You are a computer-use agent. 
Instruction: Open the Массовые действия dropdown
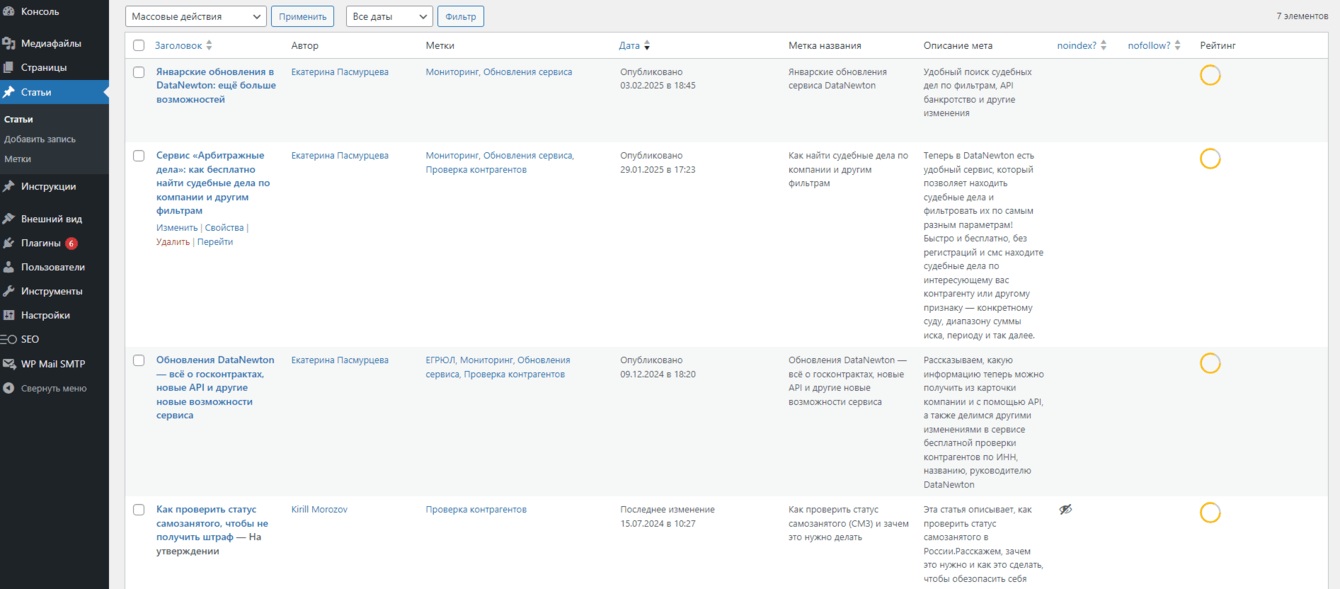[196, 17]
